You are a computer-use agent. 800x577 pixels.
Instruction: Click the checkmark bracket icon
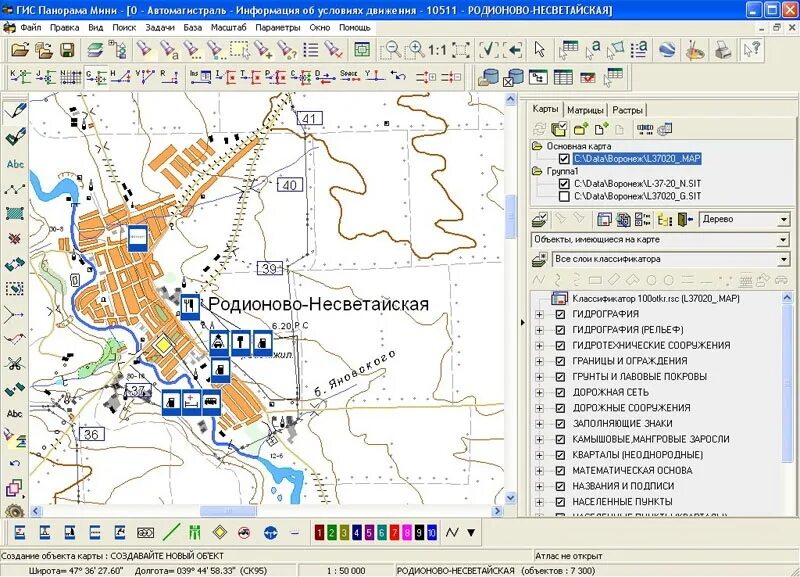coord(488,49)
